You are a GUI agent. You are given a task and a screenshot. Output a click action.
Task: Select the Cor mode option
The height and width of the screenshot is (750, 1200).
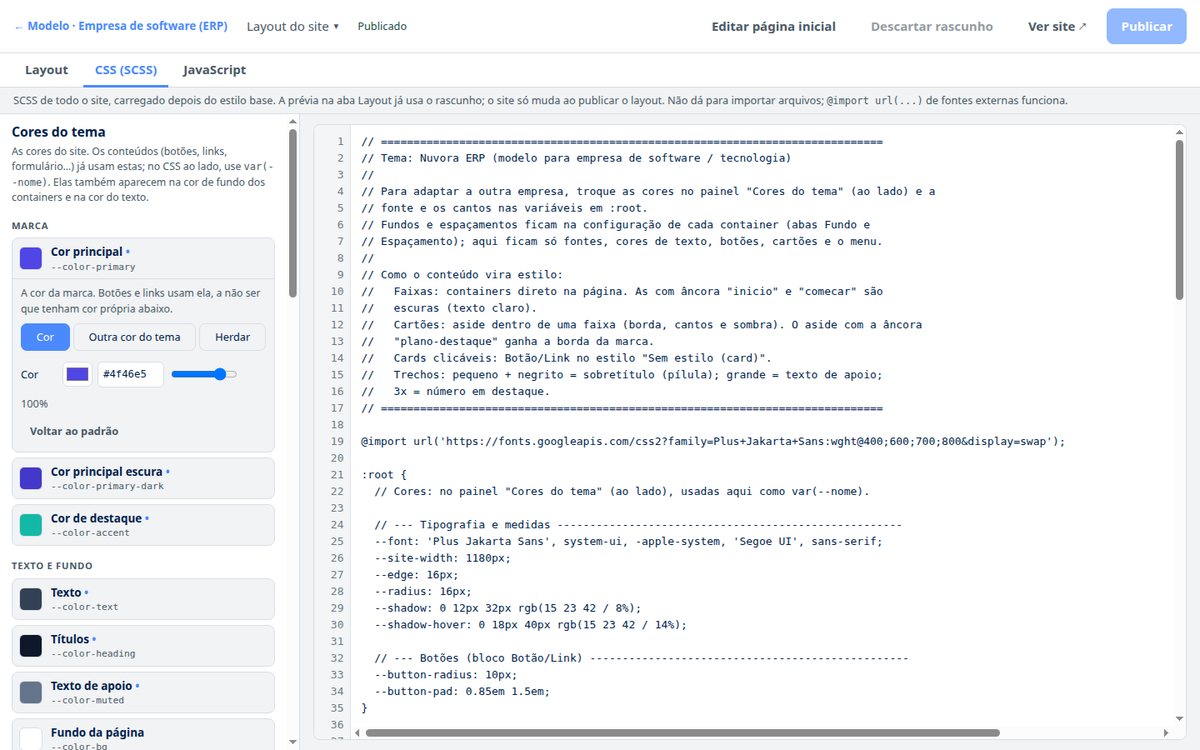point(45,337)
